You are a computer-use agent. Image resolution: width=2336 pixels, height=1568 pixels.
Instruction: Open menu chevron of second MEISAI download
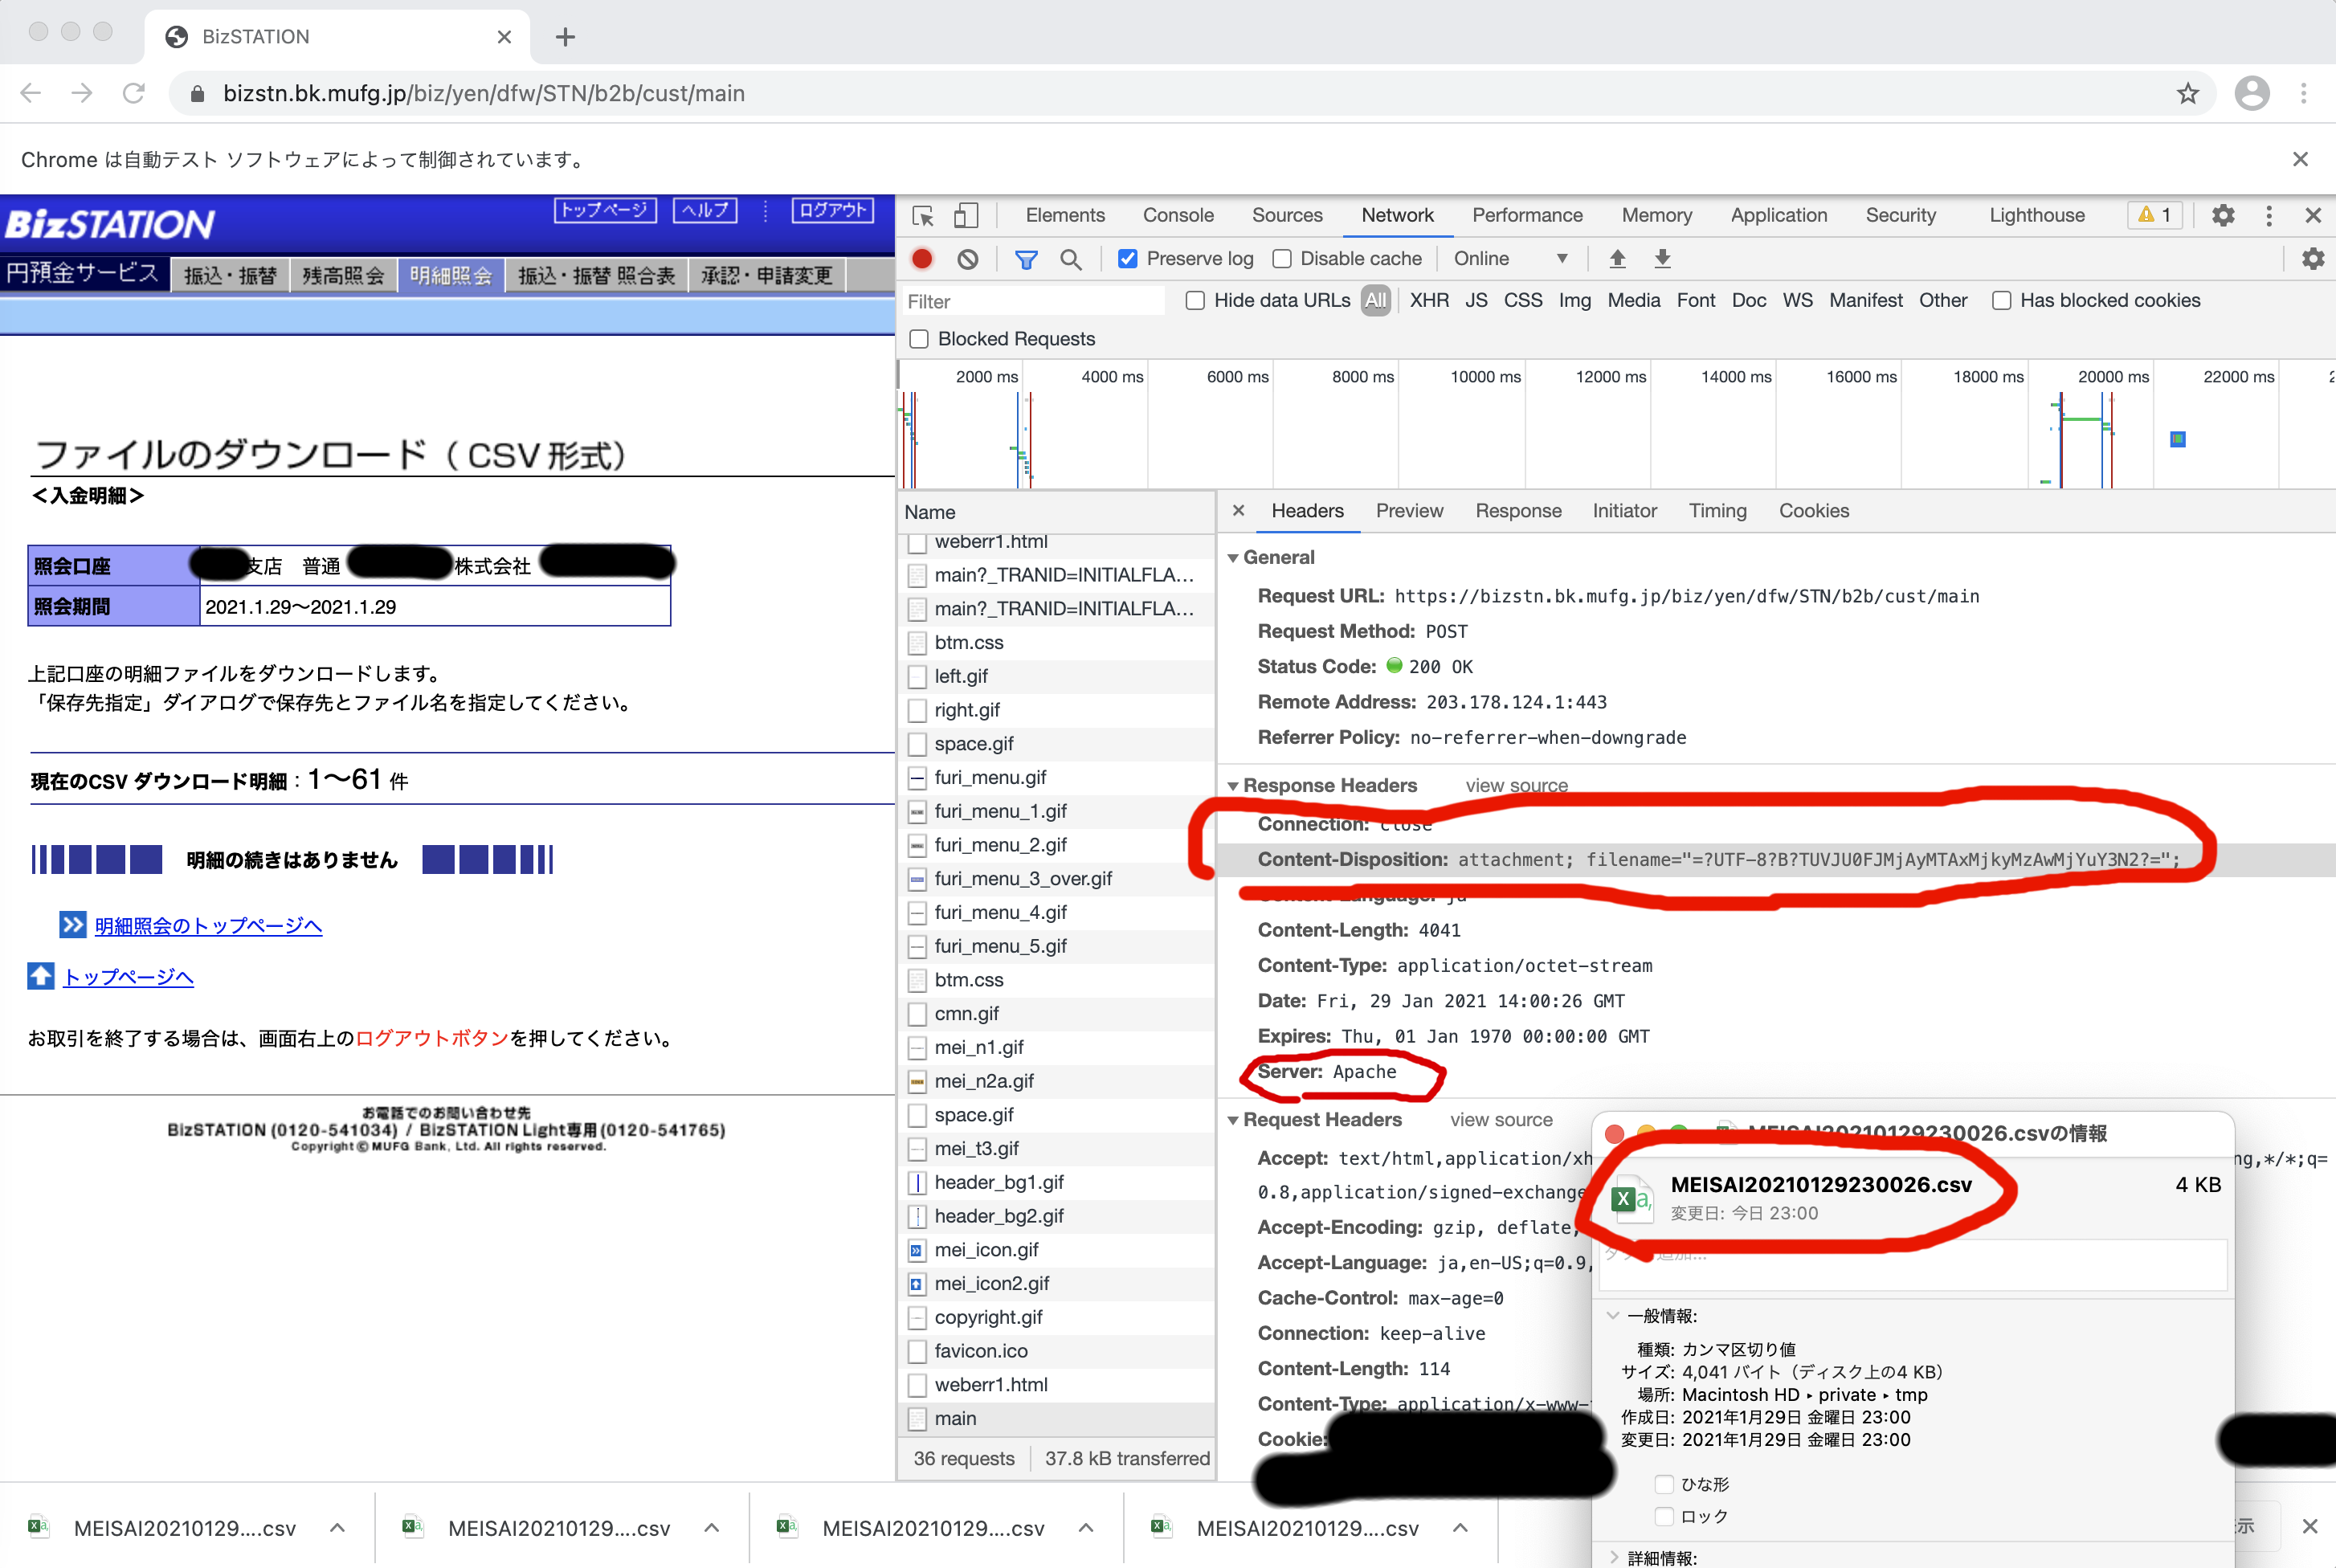[711, 1527]
